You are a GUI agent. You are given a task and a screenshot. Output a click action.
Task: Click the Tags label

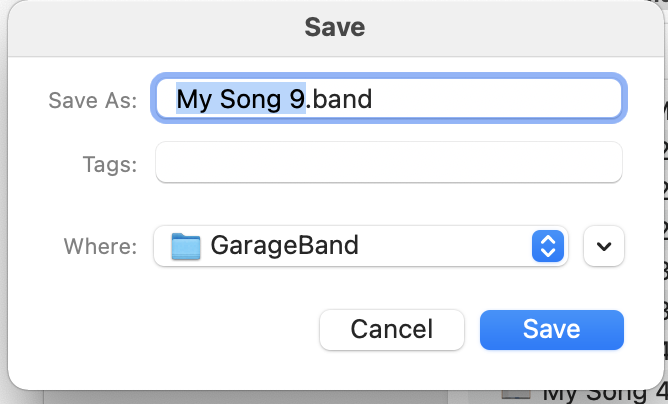(x=108, y=163)
